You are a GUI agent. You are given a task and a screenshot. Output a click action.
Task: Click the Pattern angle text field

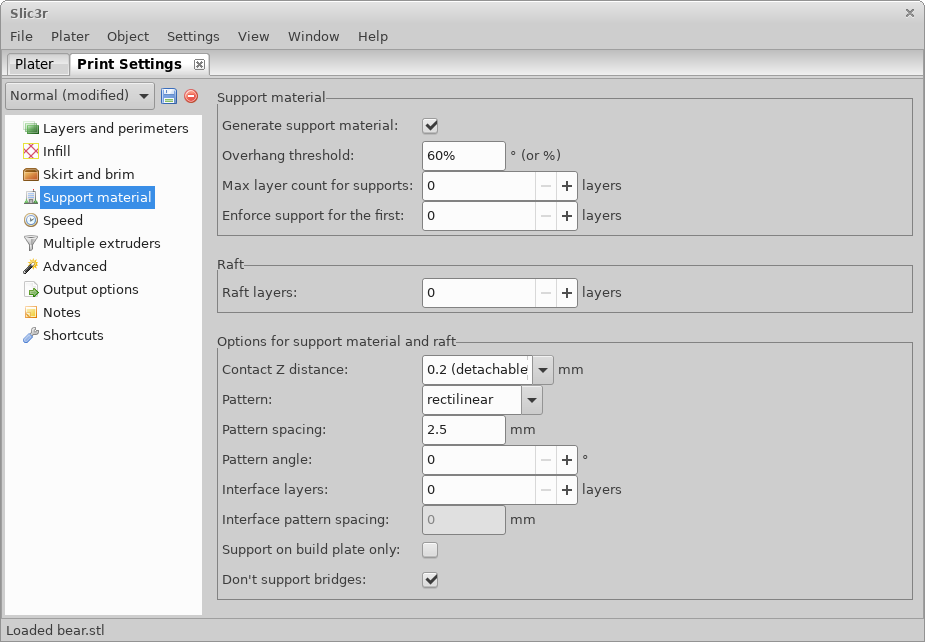point(479,460)
